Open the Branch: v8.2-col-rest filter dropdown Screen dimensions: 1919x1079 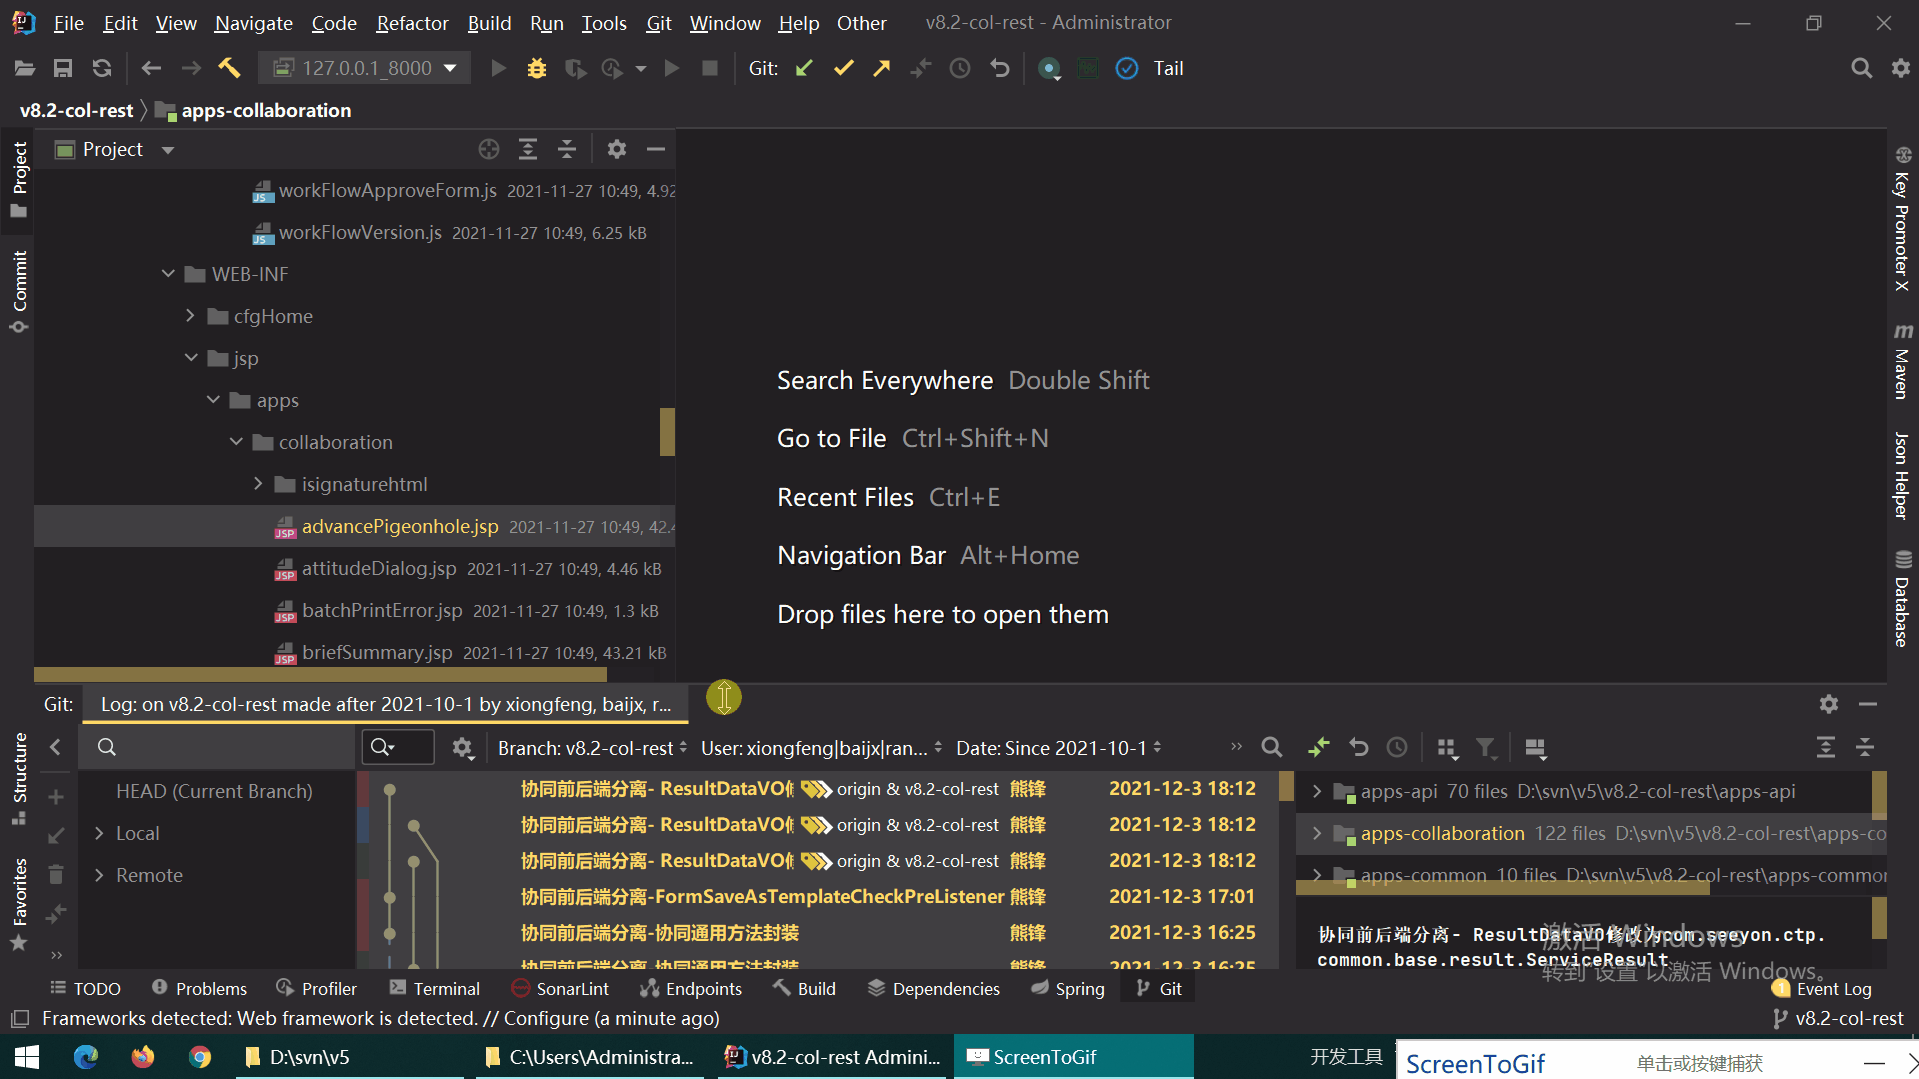(x=592, y=748)
